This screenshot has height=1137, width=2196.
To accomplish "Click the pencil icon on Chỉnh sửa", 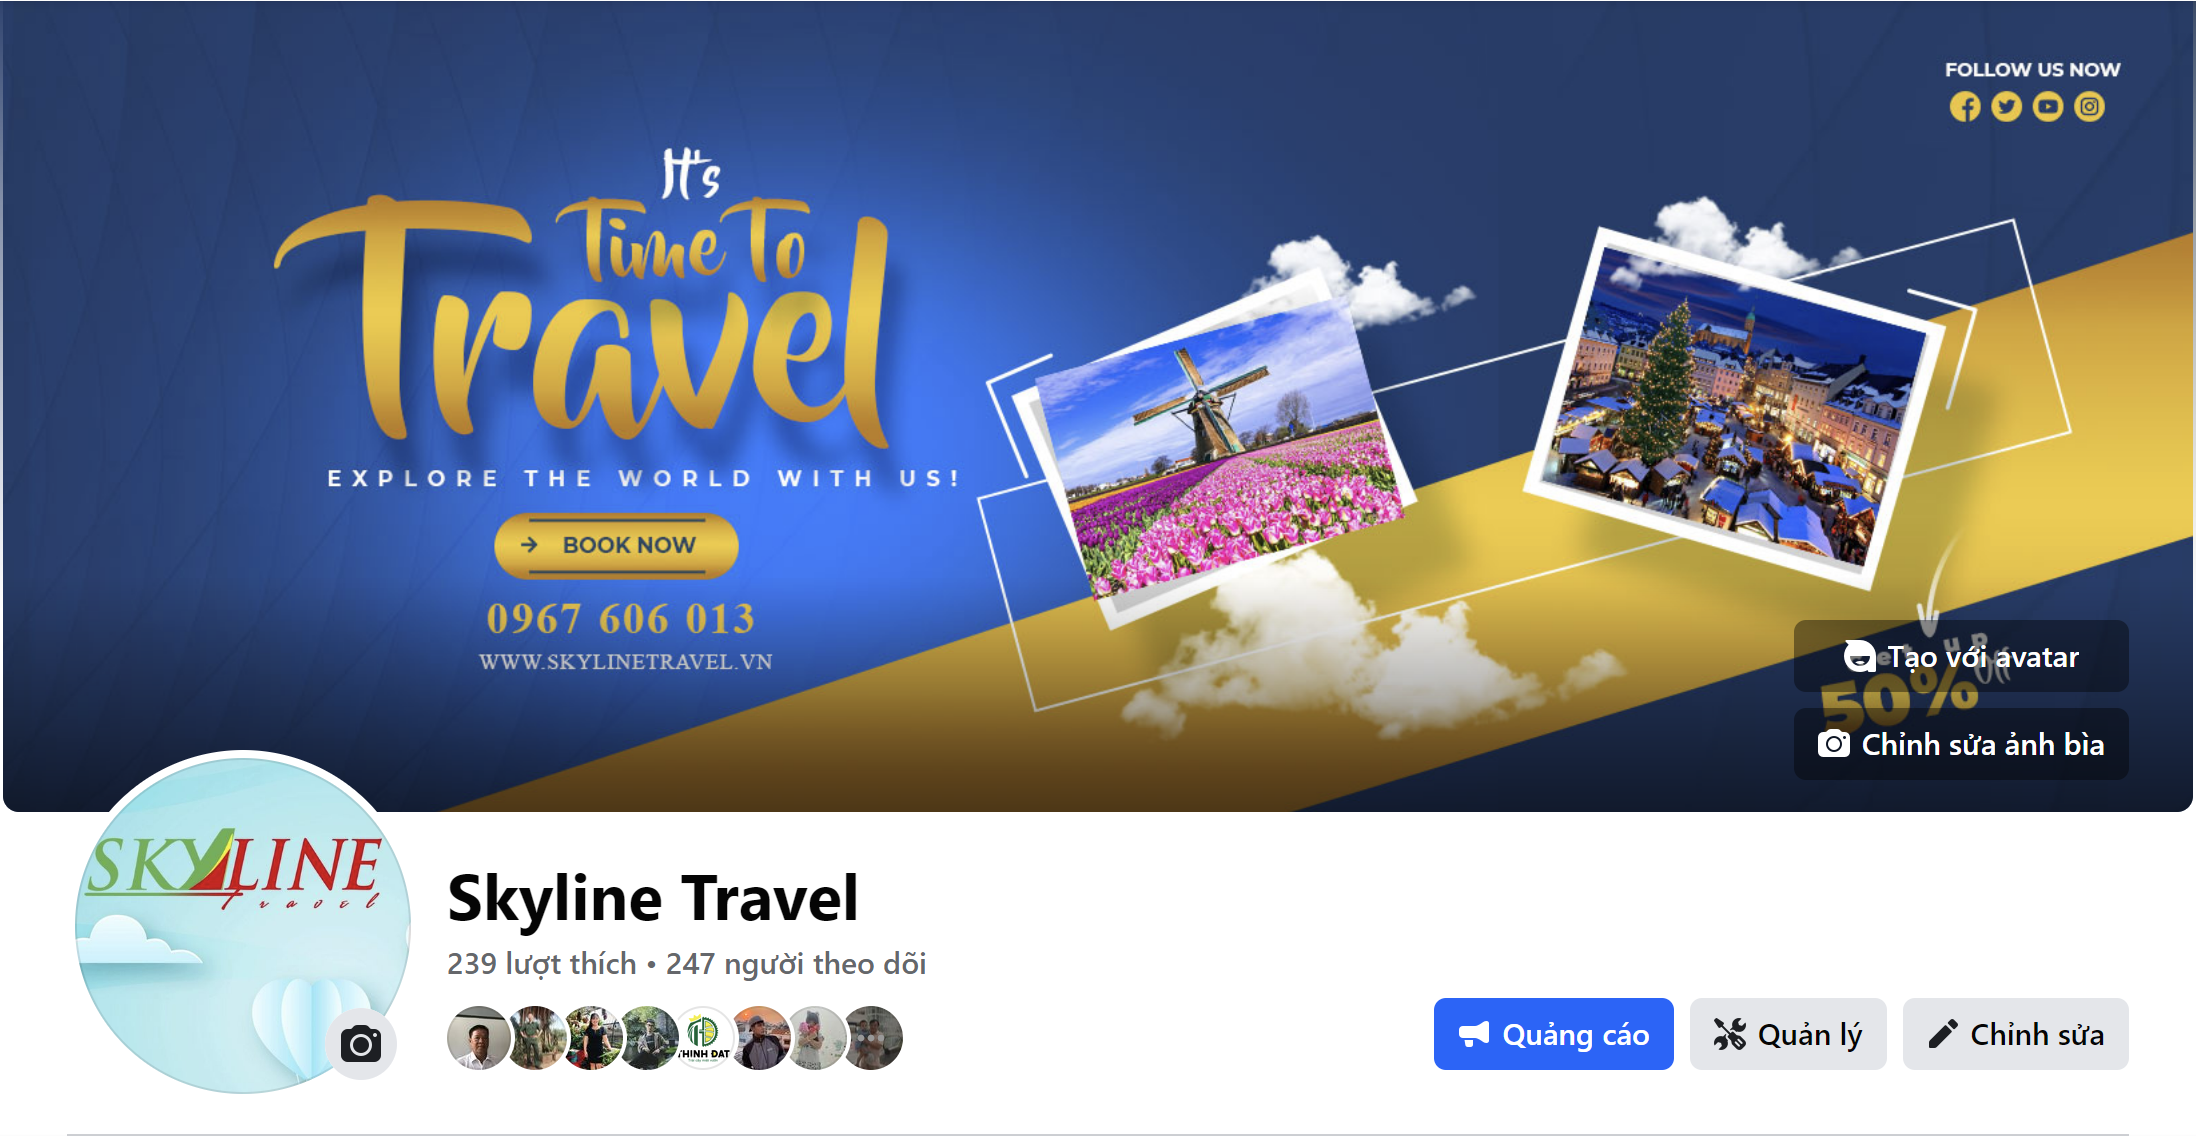I will 1942,1034.
